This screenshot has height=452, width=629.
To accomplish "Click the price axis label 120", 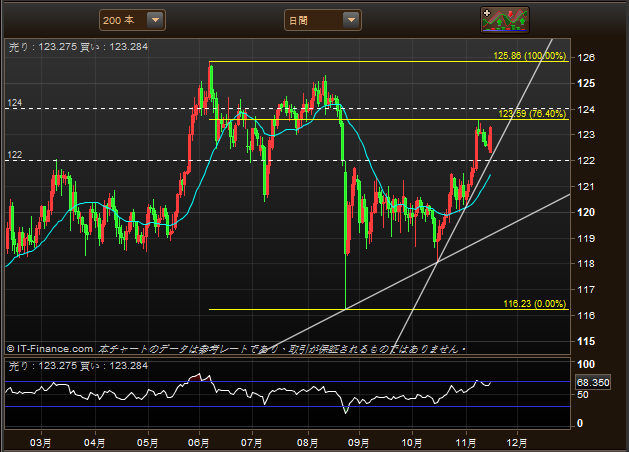I will pyautogui.click(x=586, y=212).
